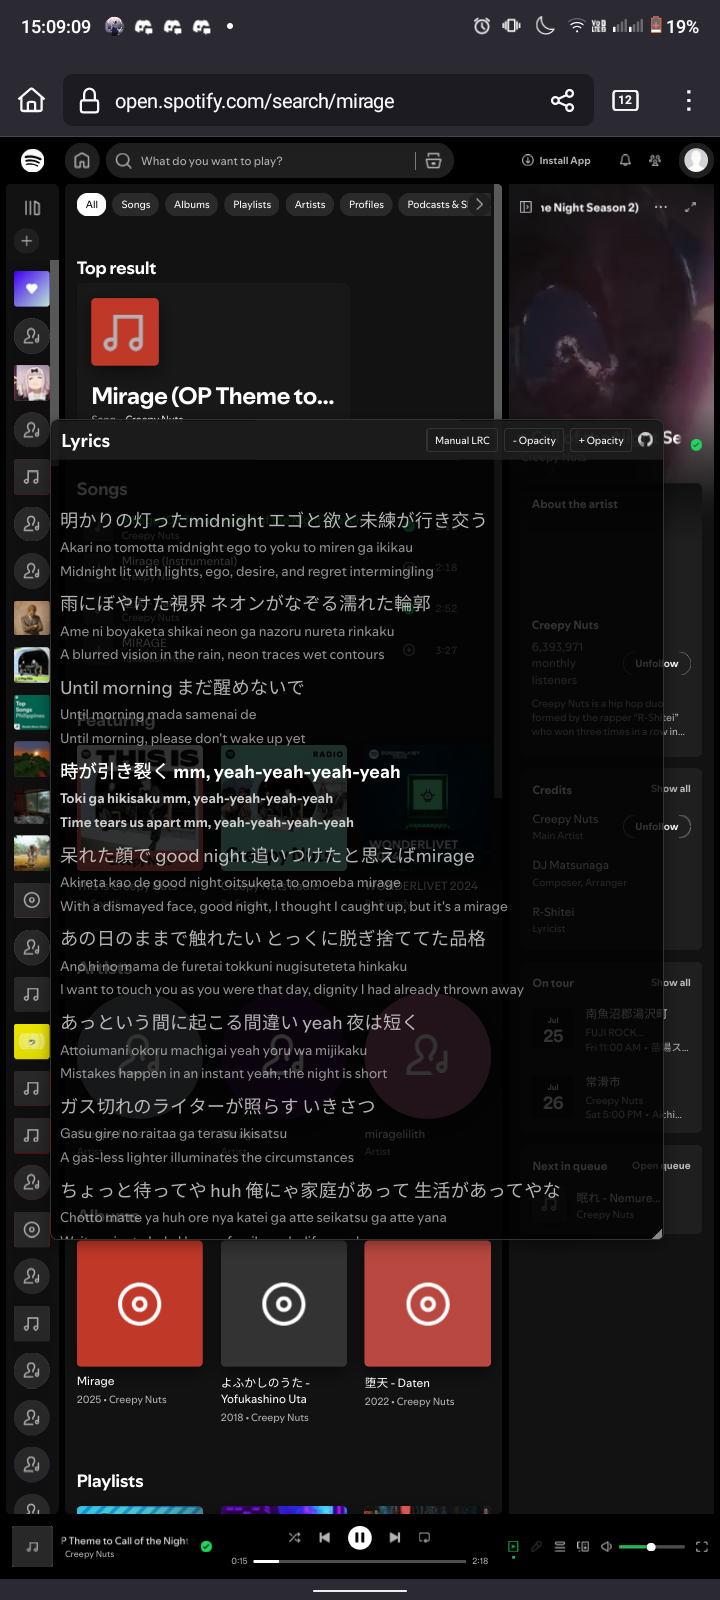Screen dimensions: 720x1600
Task: Decrease lyrics panel opacity
Action: click(534, 440)
